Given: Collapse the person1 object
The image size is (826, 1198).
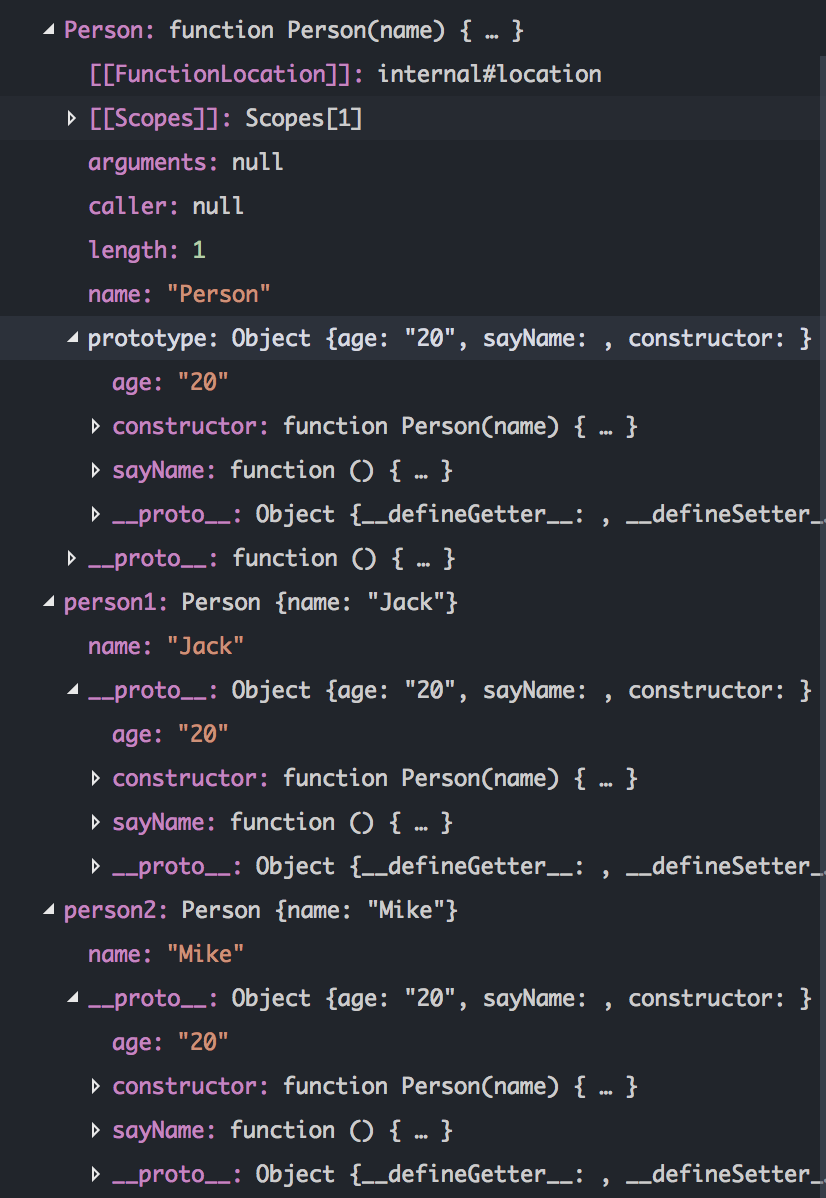Looking at the screenshot, I should tap(49, 603).
